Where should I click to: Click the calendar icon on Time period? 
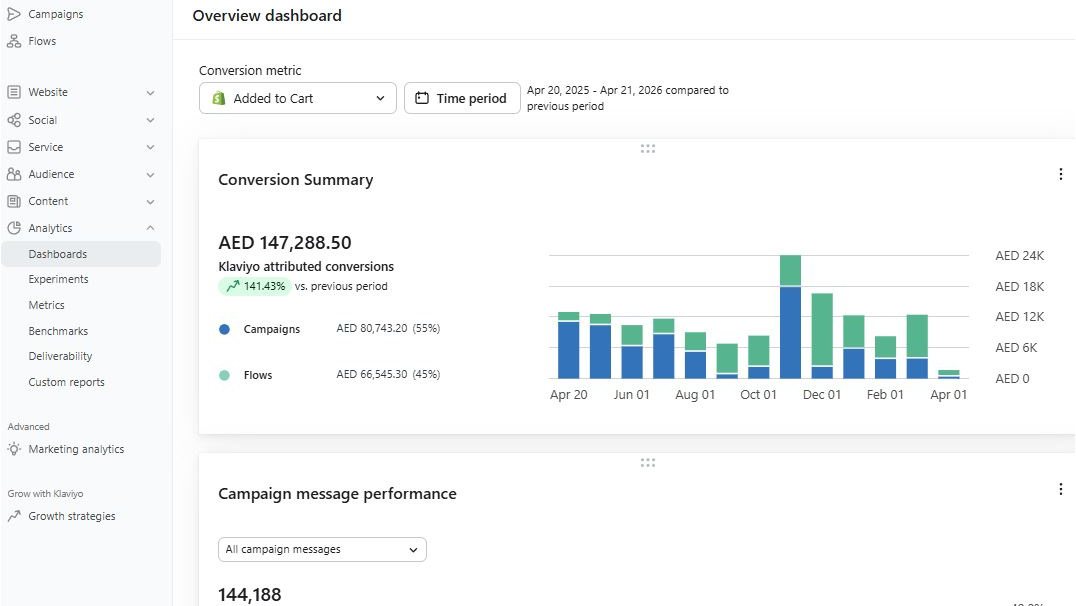[x=422, y=98]
